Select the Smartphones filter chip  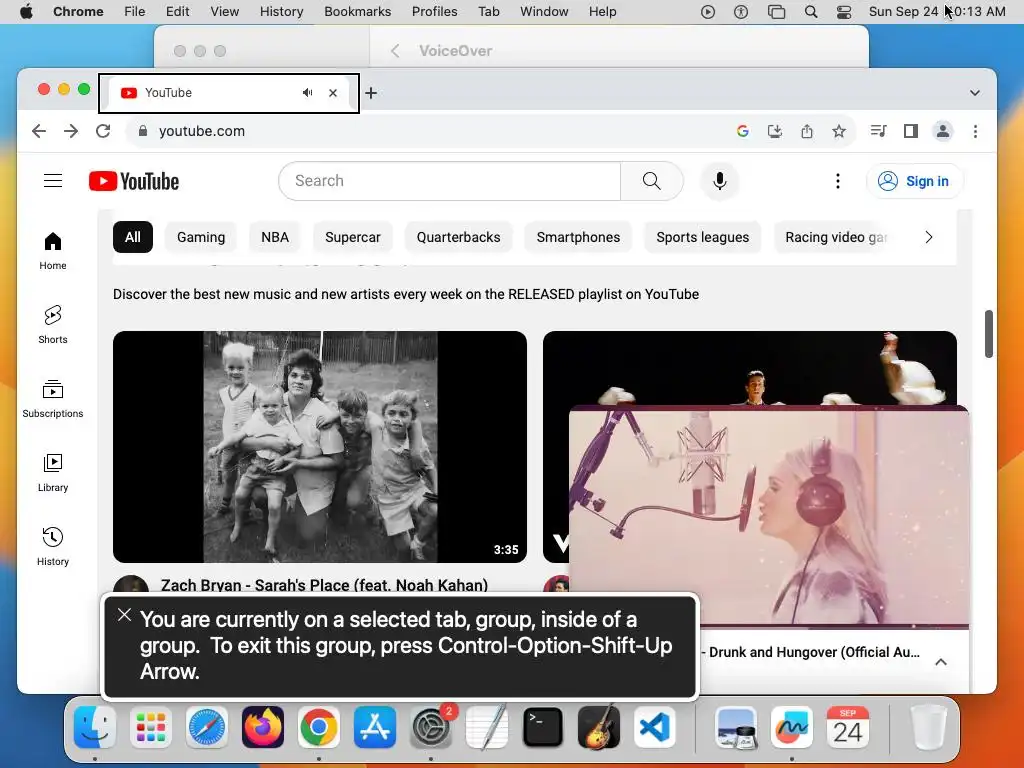click(x=578, y=237)
